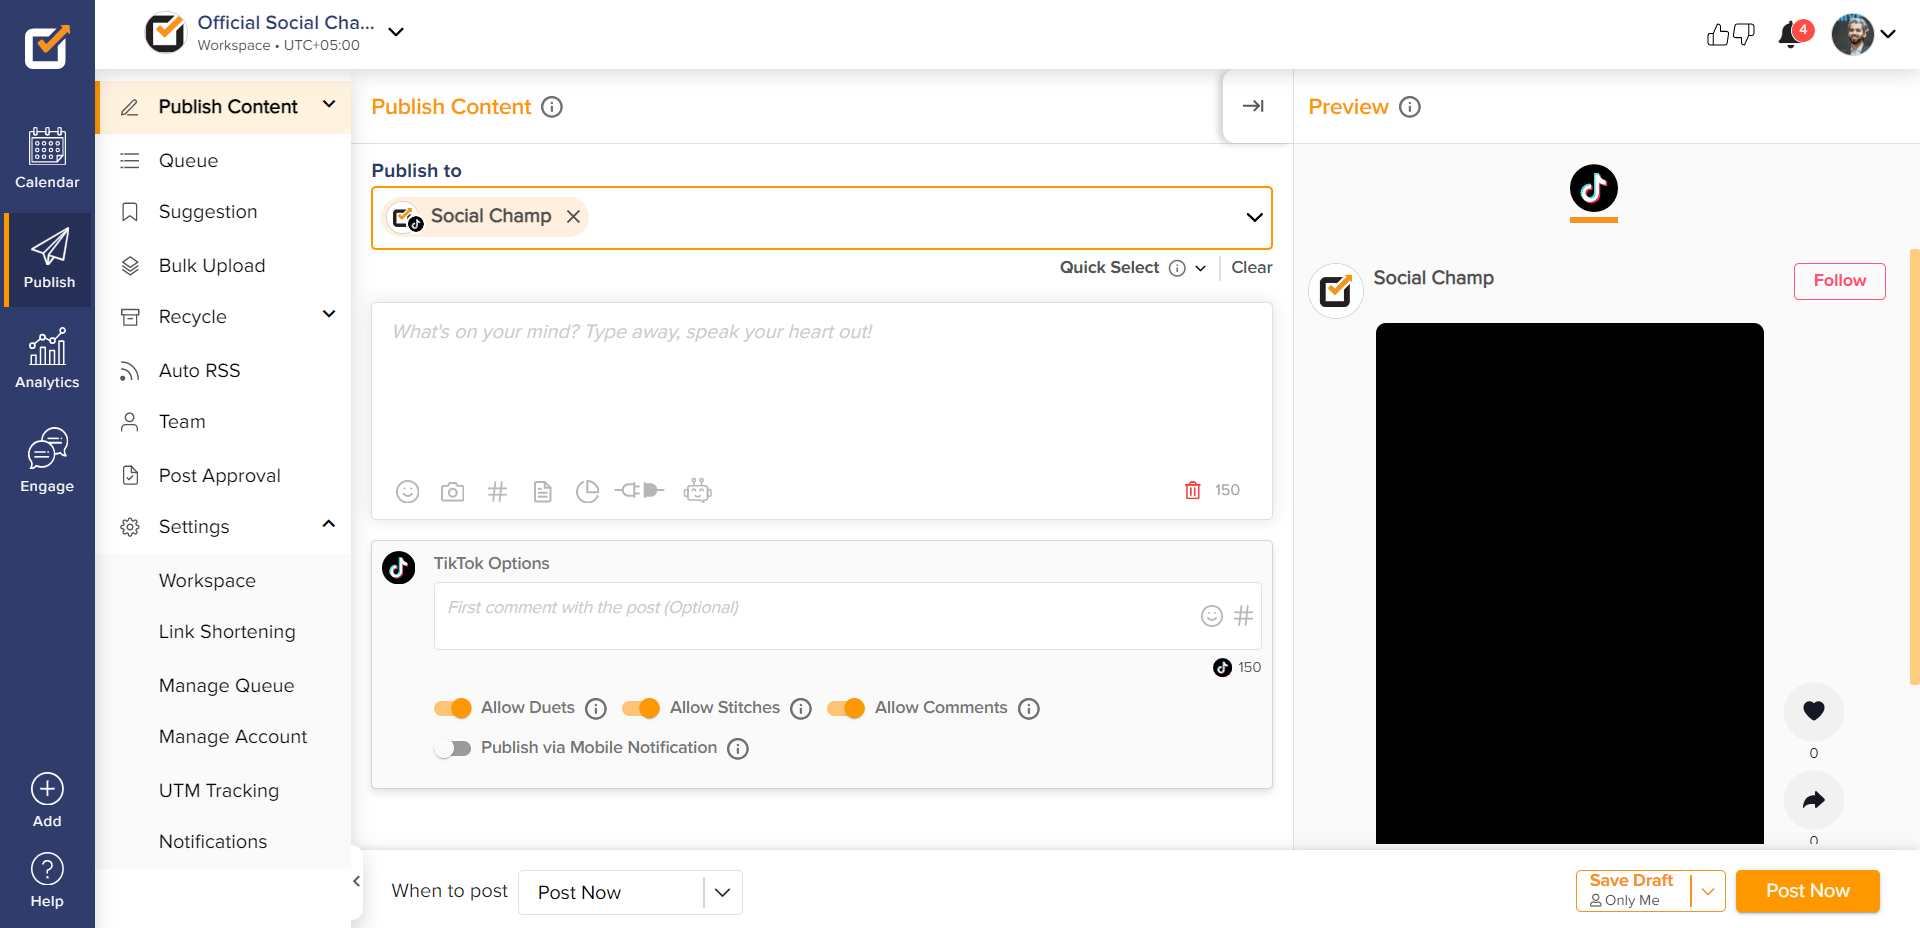The width and height of the screenshot is (1920, 928).
Task: Insert emoji in the first comment field
Action: tap(1212, 616)
